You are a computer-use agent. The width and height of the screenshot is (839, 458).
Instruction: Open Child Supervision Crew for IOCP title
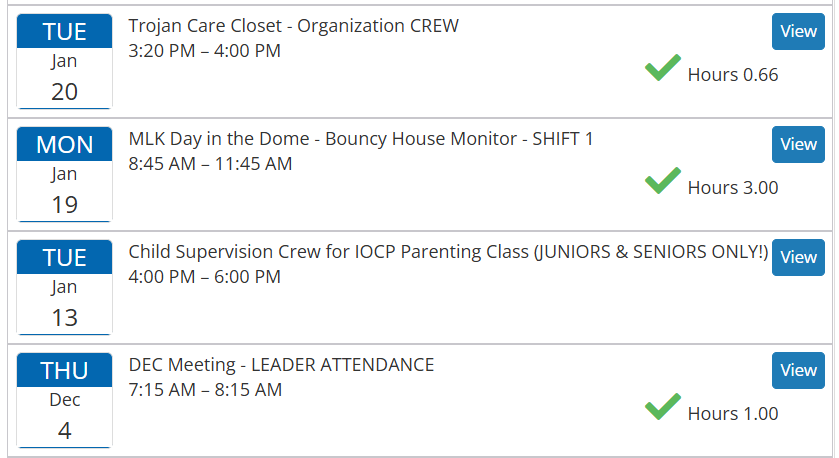(448, 252)
